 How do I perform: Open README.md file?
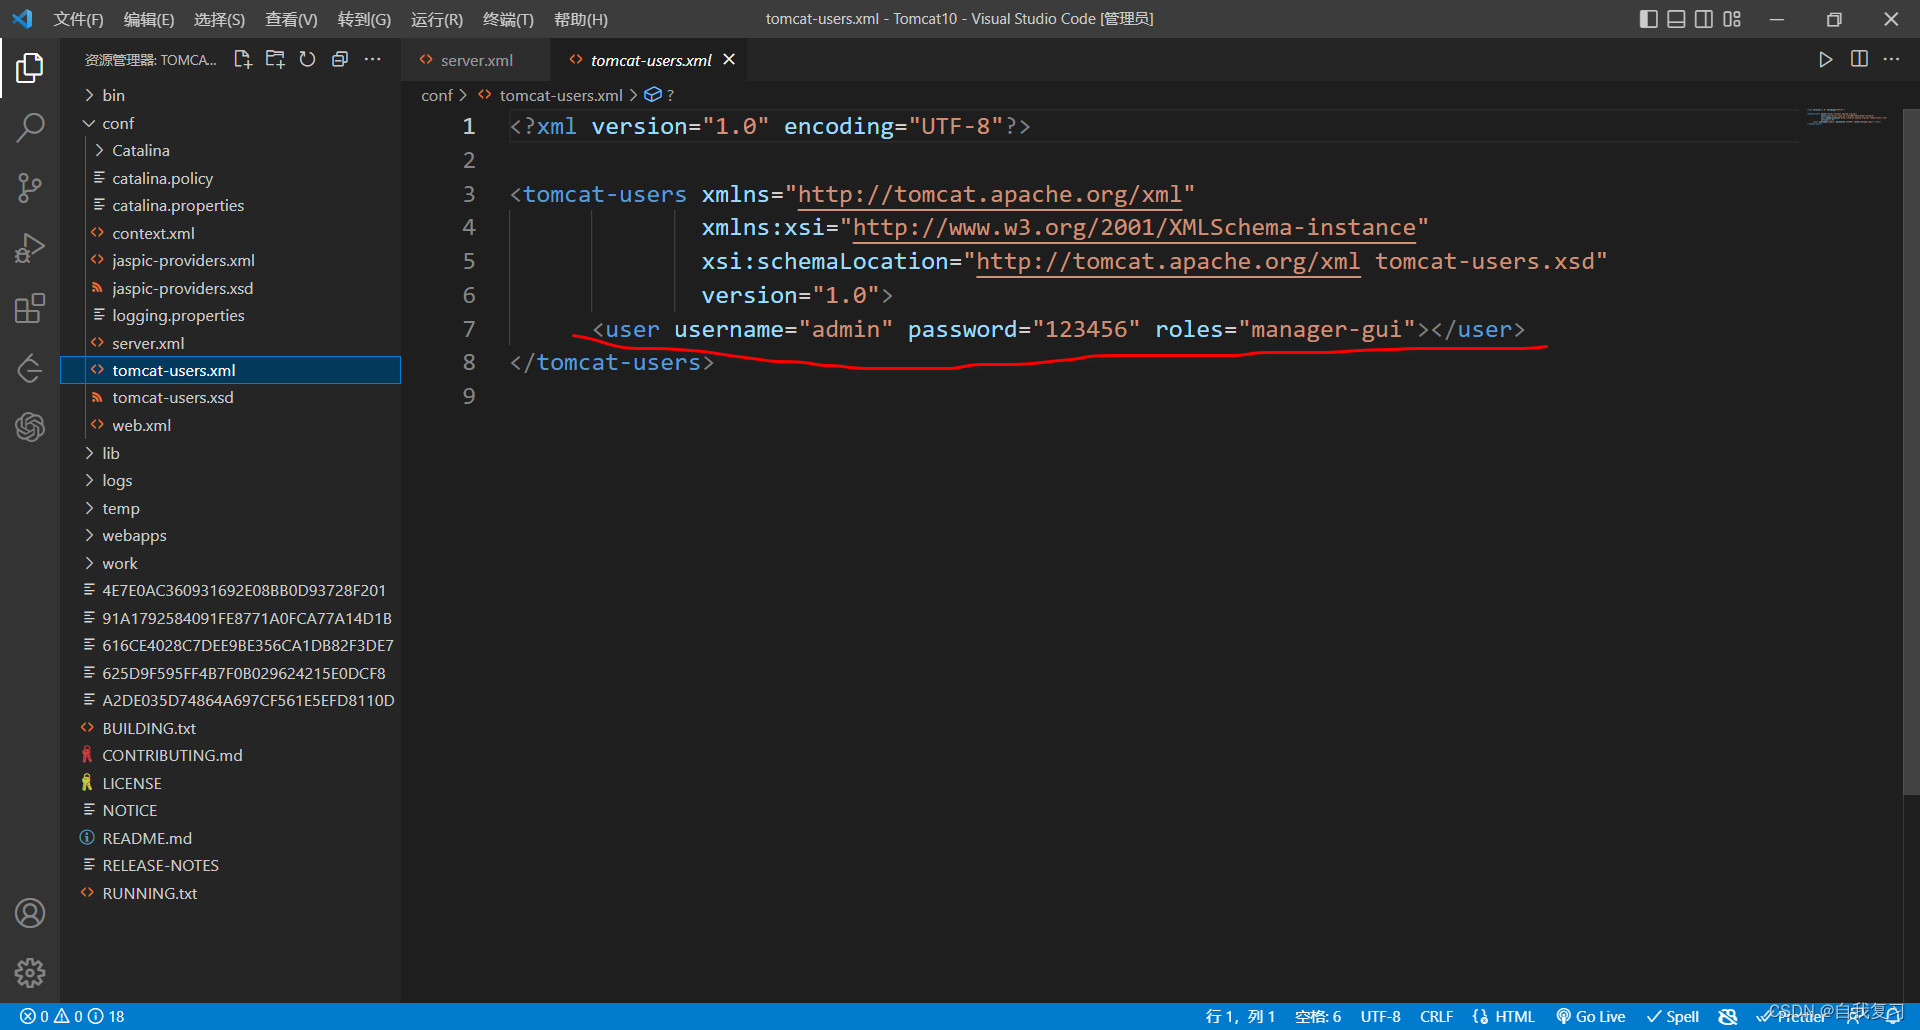click(x=230, y=838)
